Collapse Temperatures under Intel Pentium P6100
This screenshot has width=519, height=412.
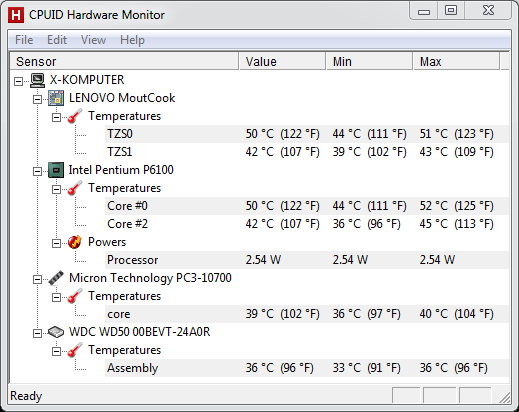pos(56,189)
